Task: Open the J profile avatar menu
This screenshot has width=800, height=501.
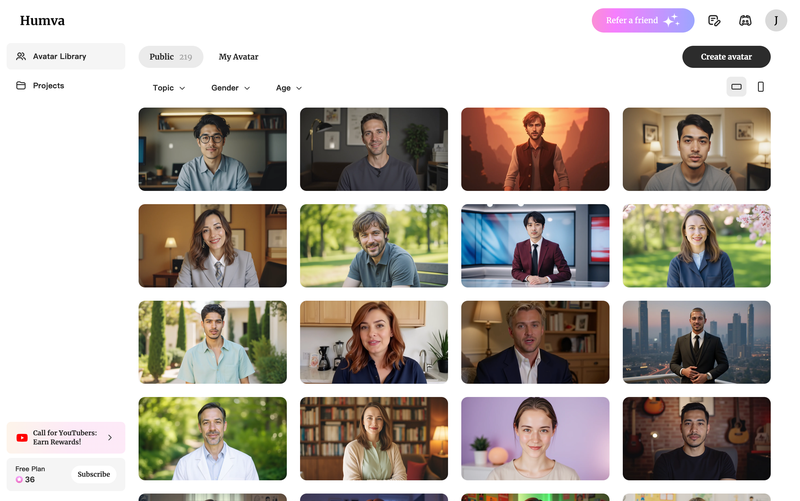Action: tap(776, 20)
